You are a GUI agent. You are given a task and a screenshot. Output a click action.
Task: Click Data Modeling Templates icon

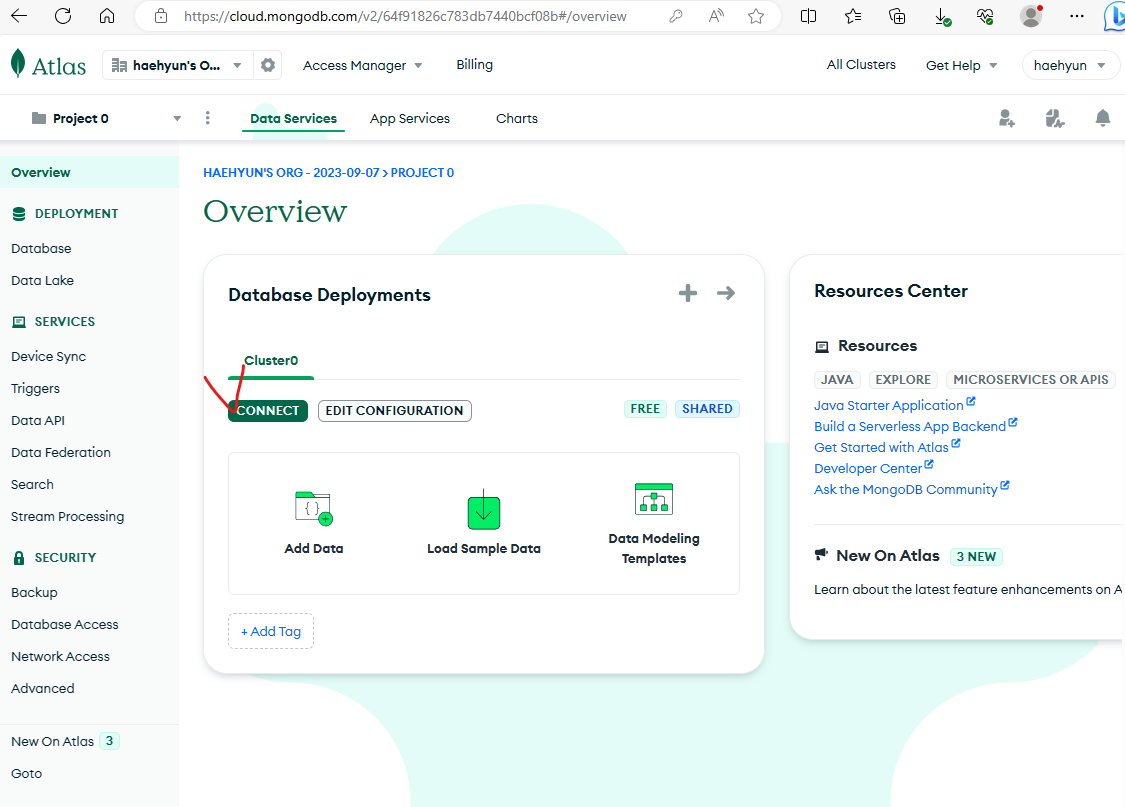pyautogui.click(x=654, y=499)
